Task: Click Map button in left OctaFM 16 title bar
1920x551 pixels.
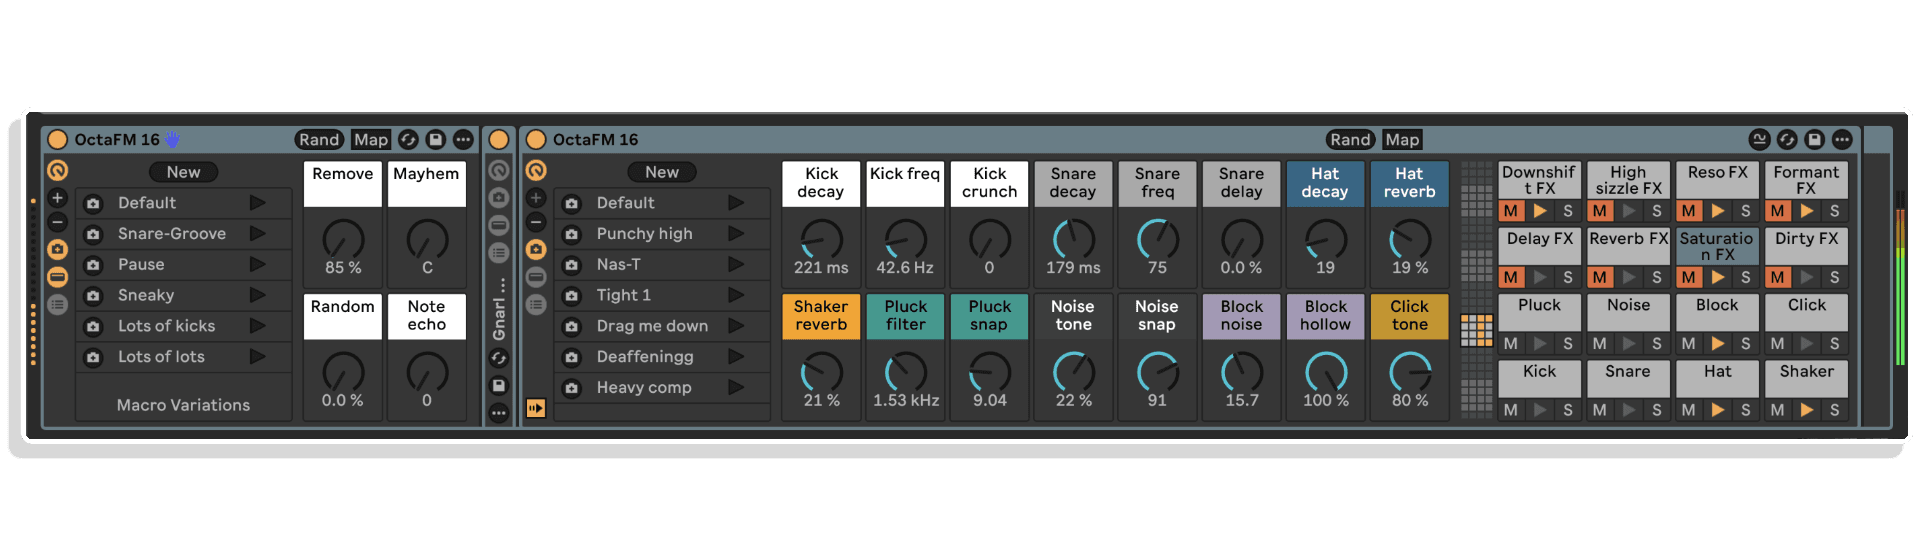Action: (x=371, y=140)
